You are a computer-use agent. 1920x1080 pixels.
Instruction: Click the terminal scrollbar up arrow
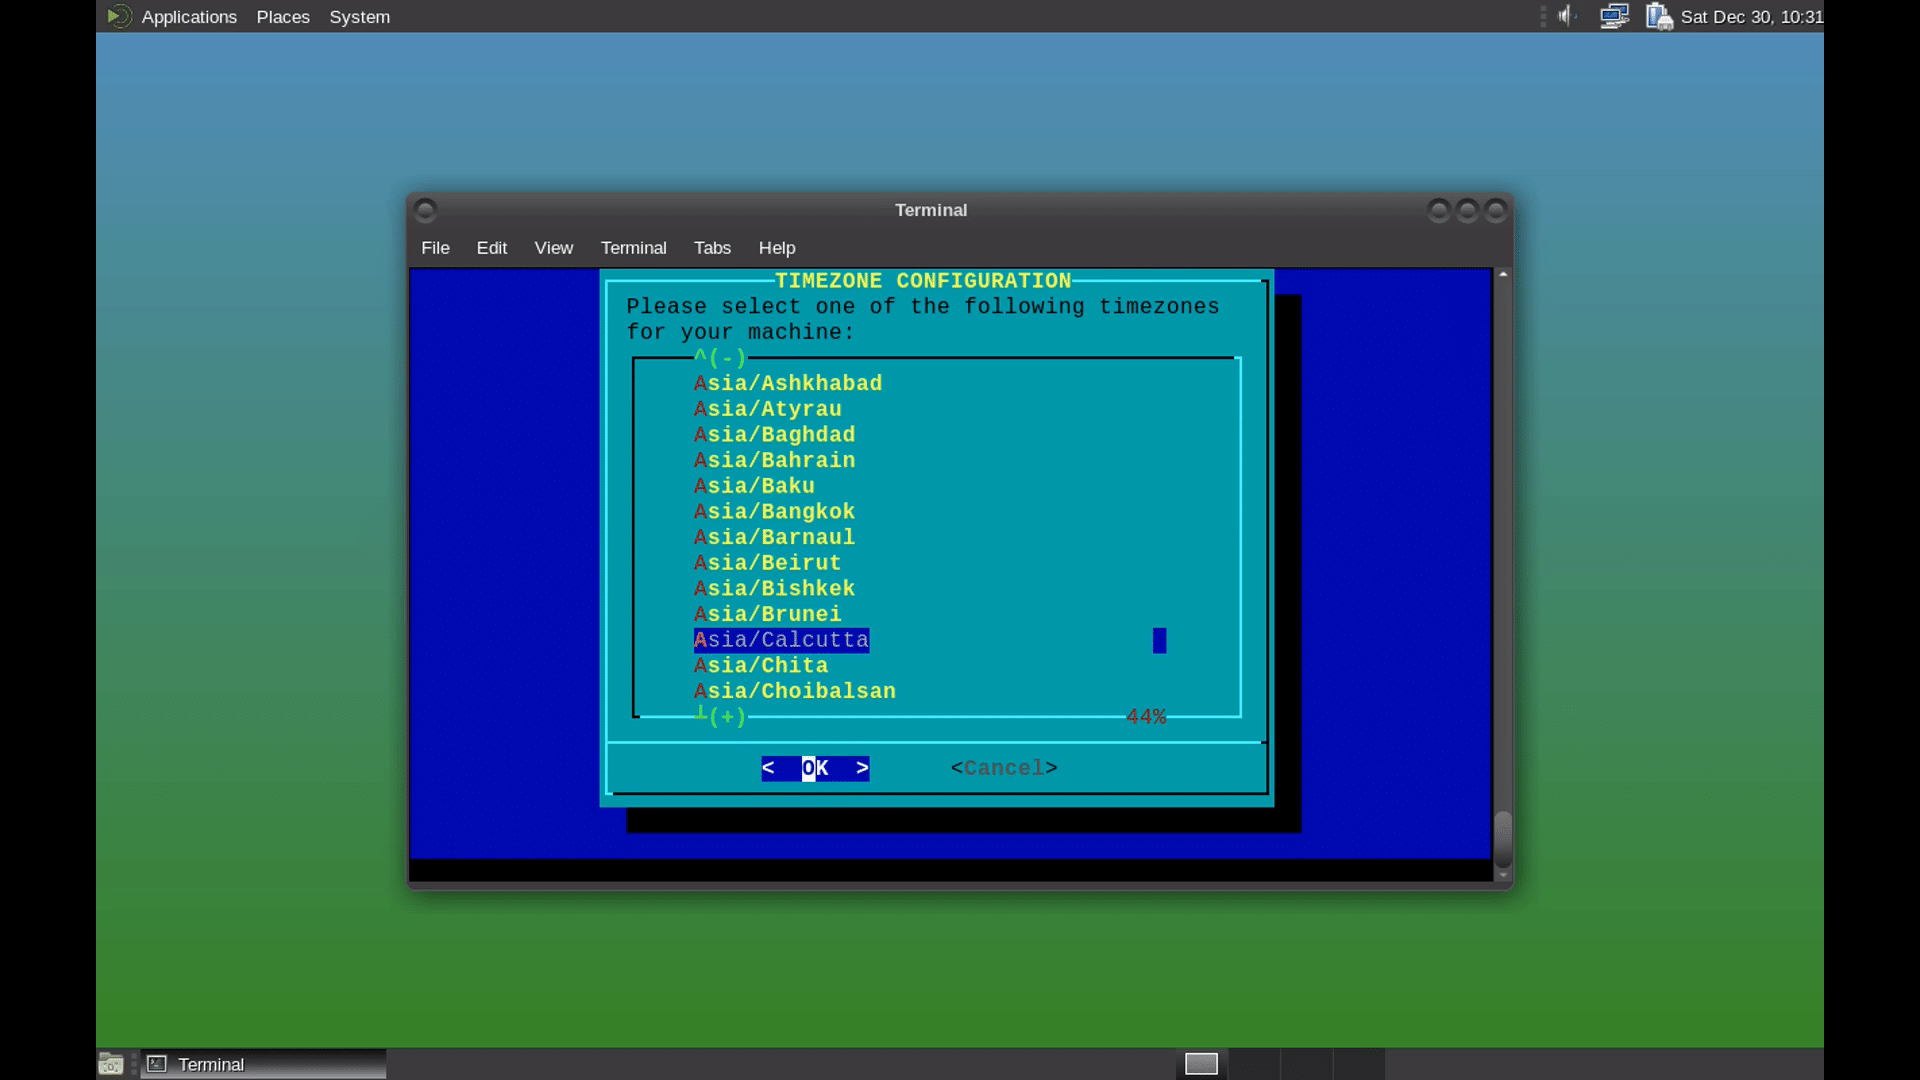point(1502,274)
